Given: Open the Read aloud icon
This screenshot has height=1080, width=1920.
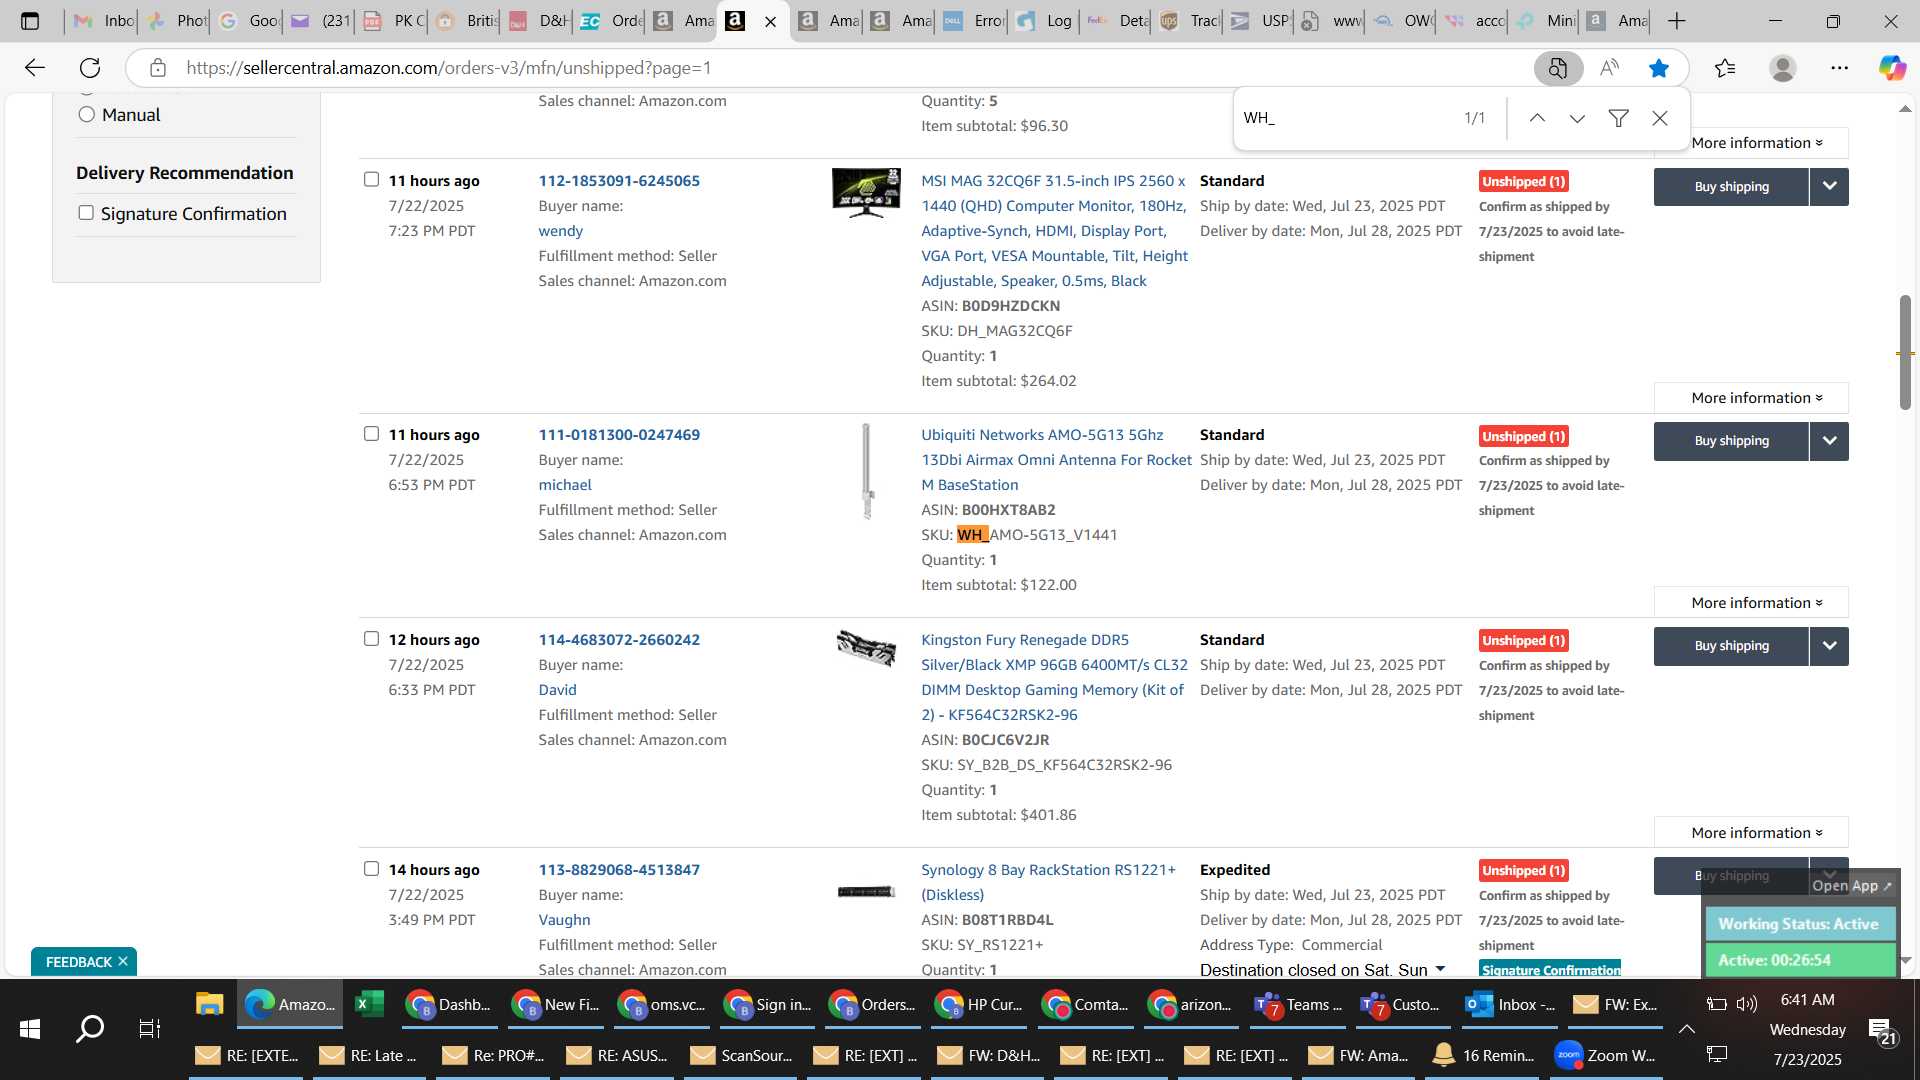Looking at the screenshot, I should coord(1609,68).
